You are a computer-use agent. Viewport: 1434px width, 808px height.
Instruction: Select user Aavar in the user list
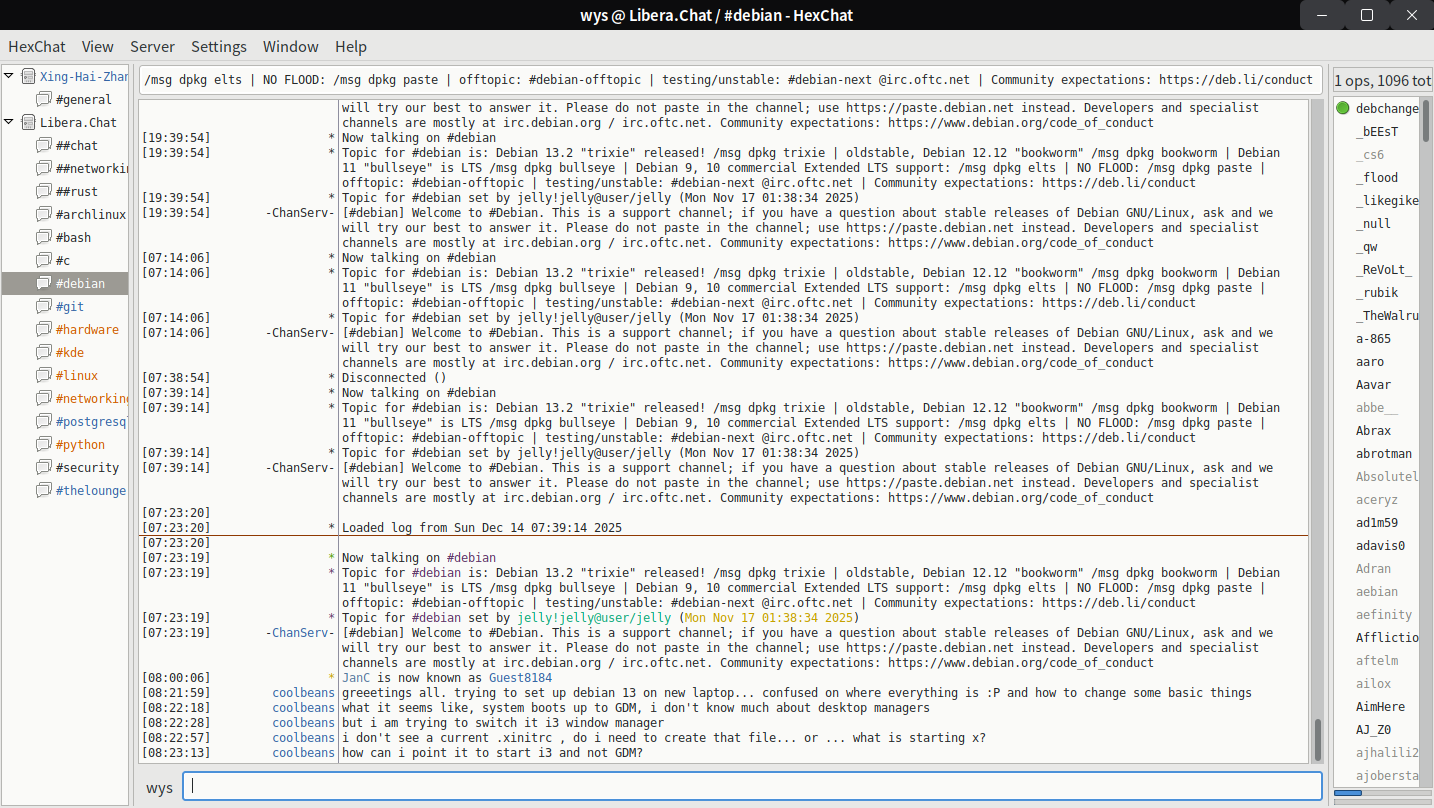click(1373, 384)
